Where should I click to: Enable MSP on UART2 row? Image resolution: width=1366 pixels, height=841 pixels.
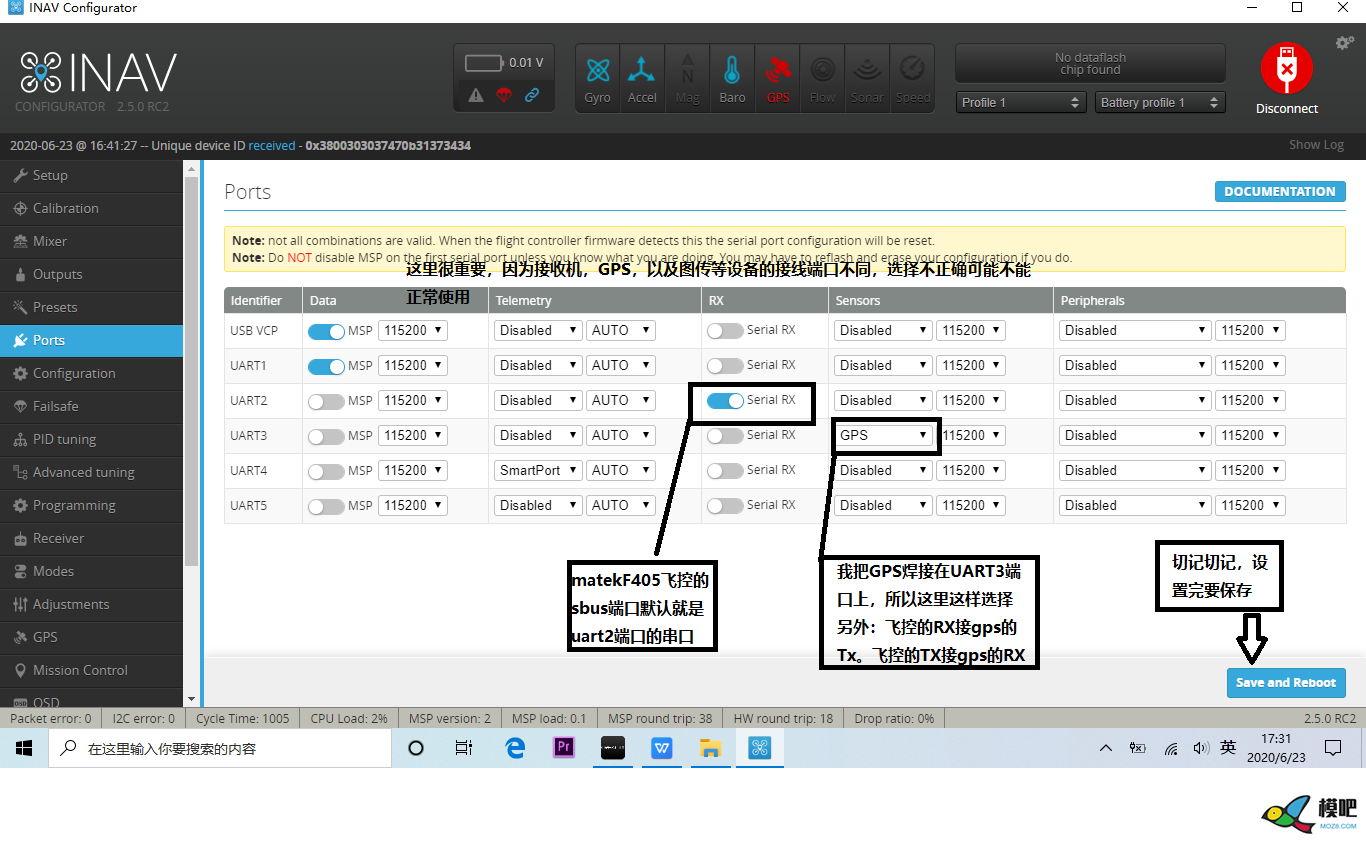[326, 401]
